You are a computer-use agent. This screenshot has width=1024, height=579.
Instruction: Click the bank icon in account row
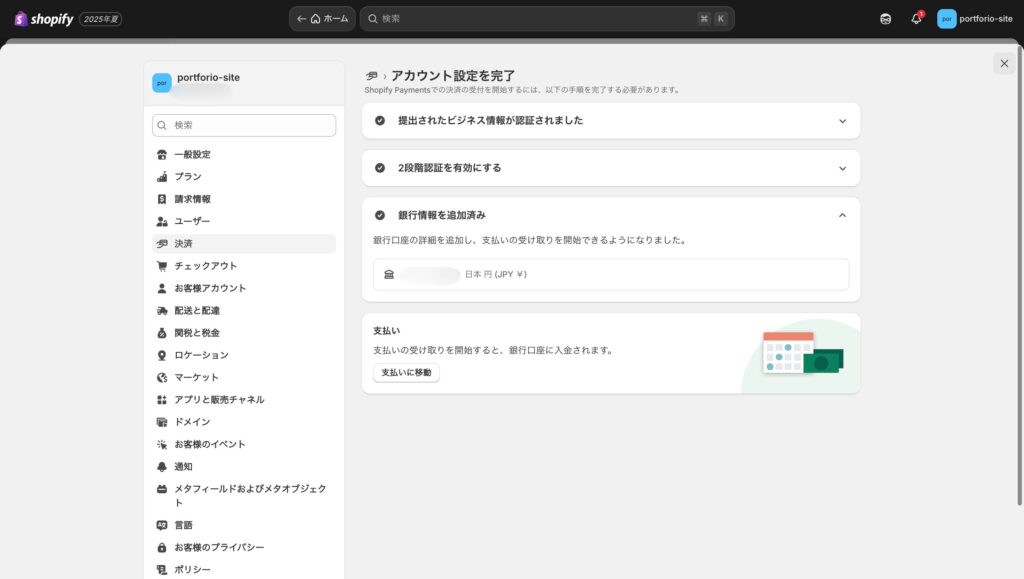[x=389, y=274]
